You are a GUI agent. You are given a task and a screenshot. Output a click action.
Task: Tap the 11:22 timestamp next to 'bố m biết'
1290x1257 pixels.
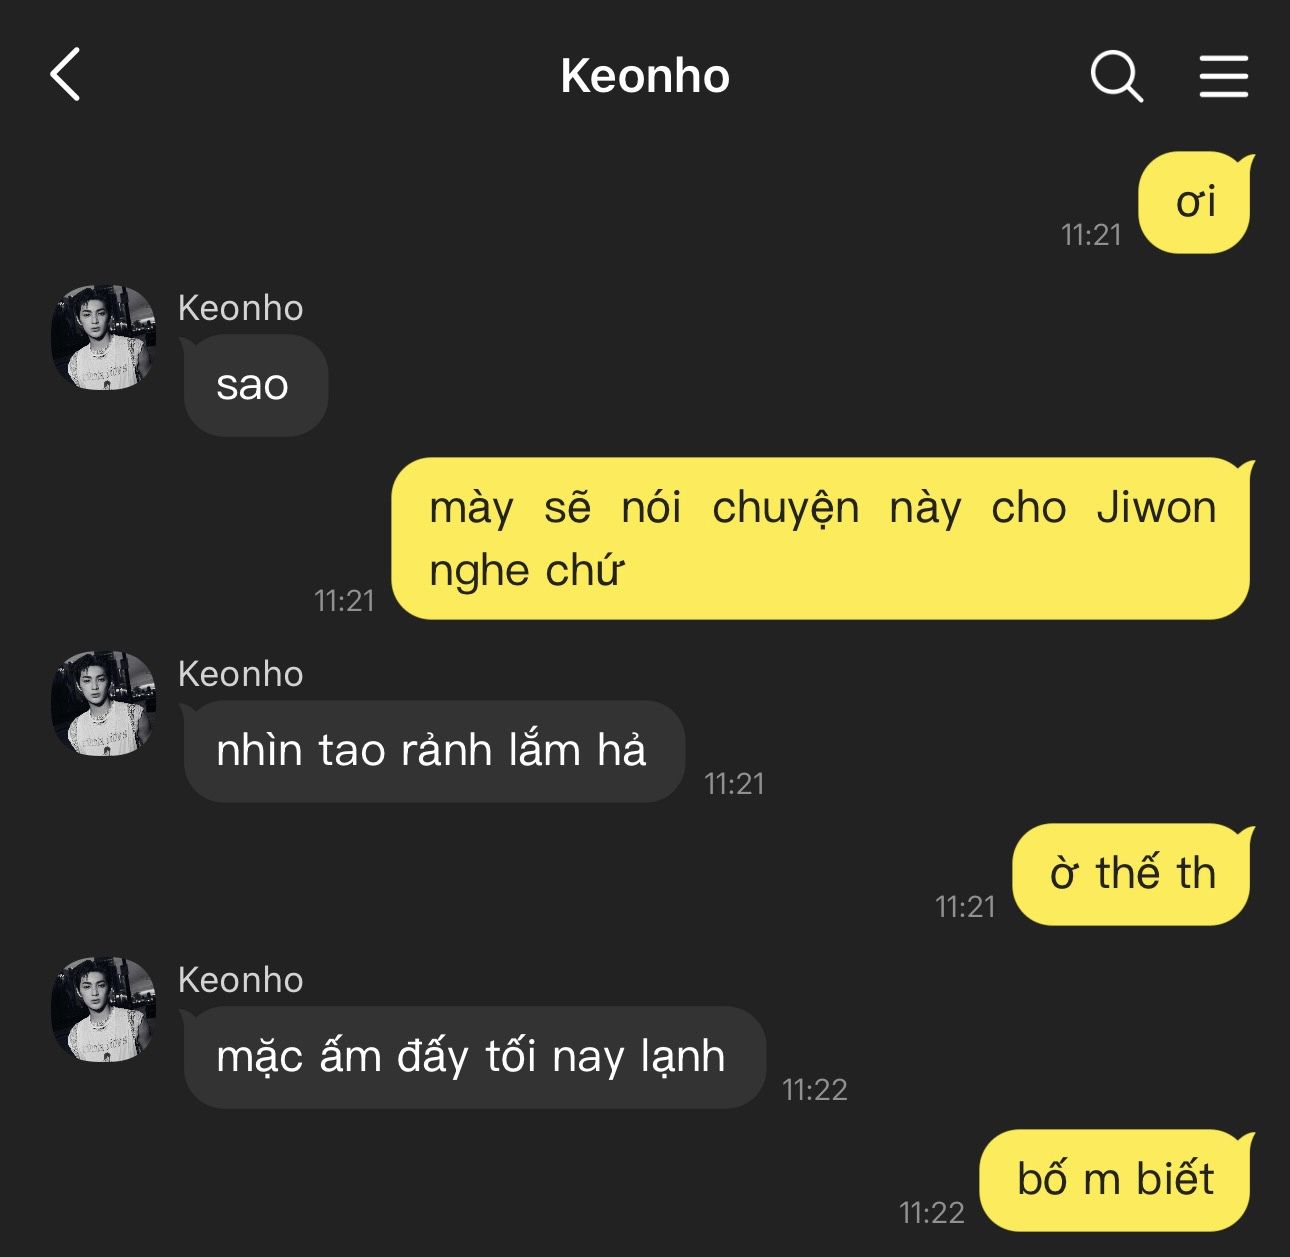click(x=931, y=1213)
